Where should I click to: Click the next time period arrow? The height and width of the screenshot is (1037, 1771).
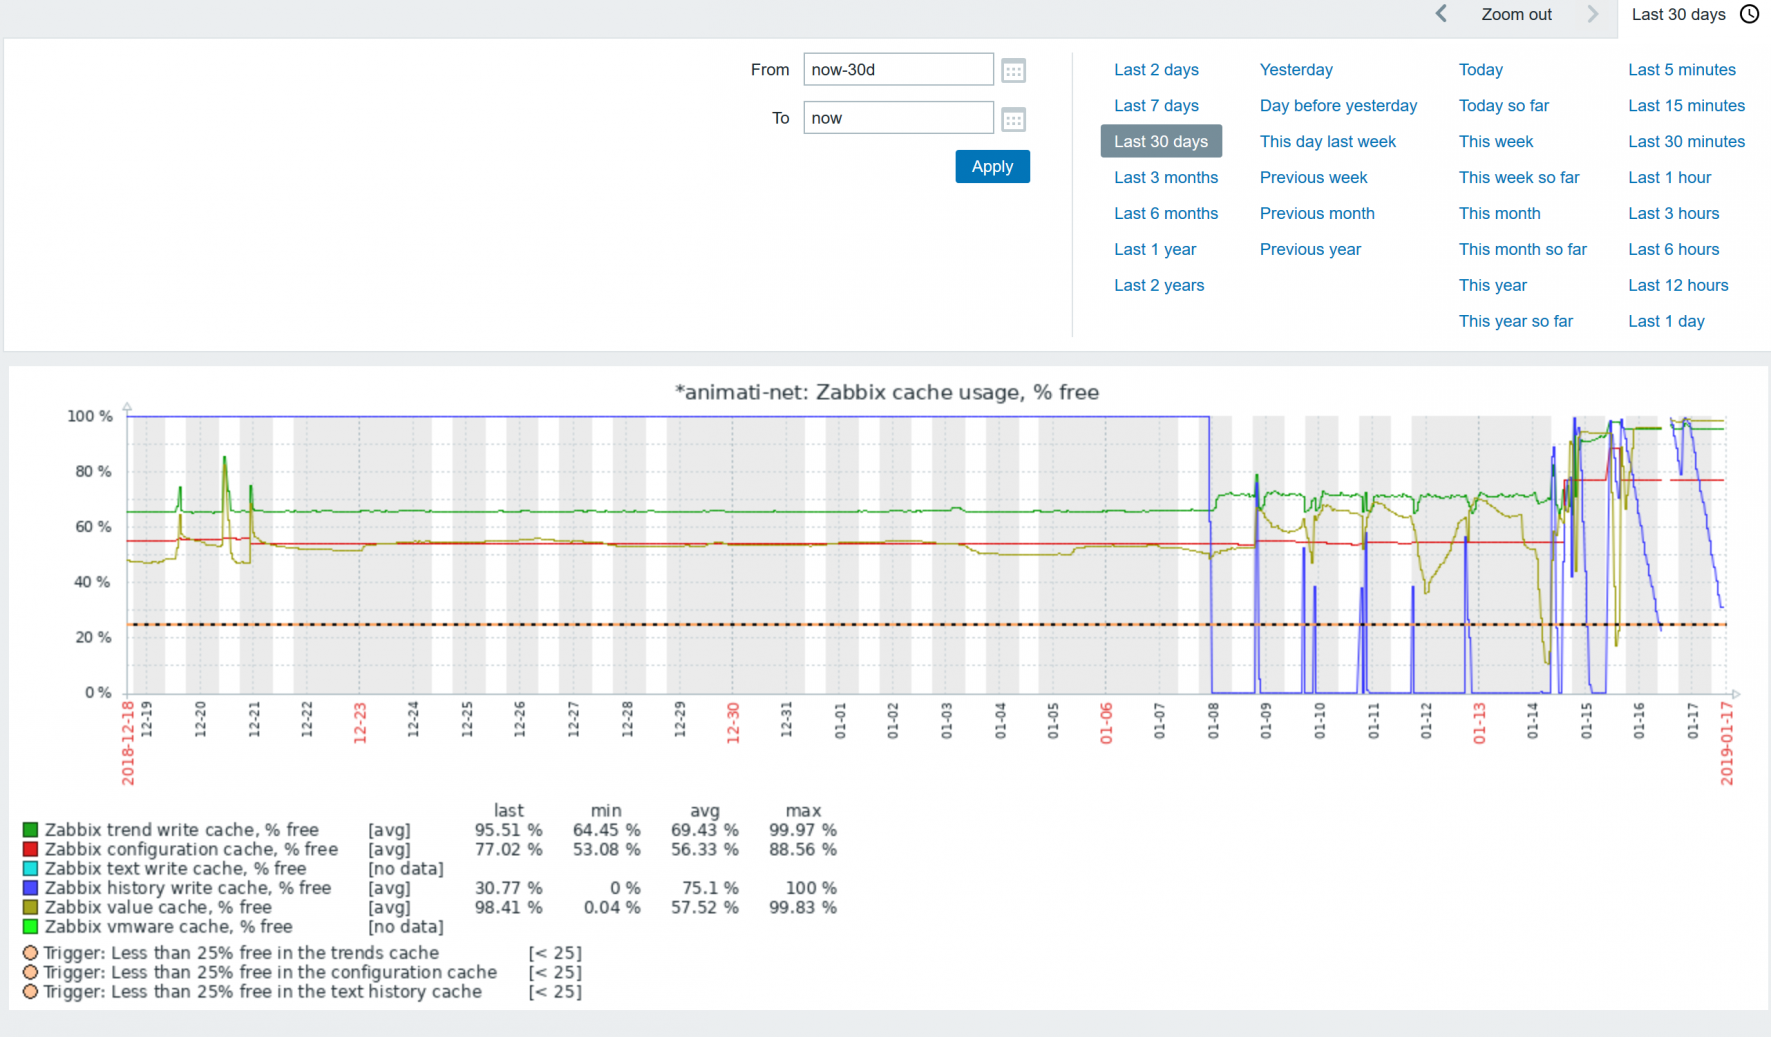1593,14
